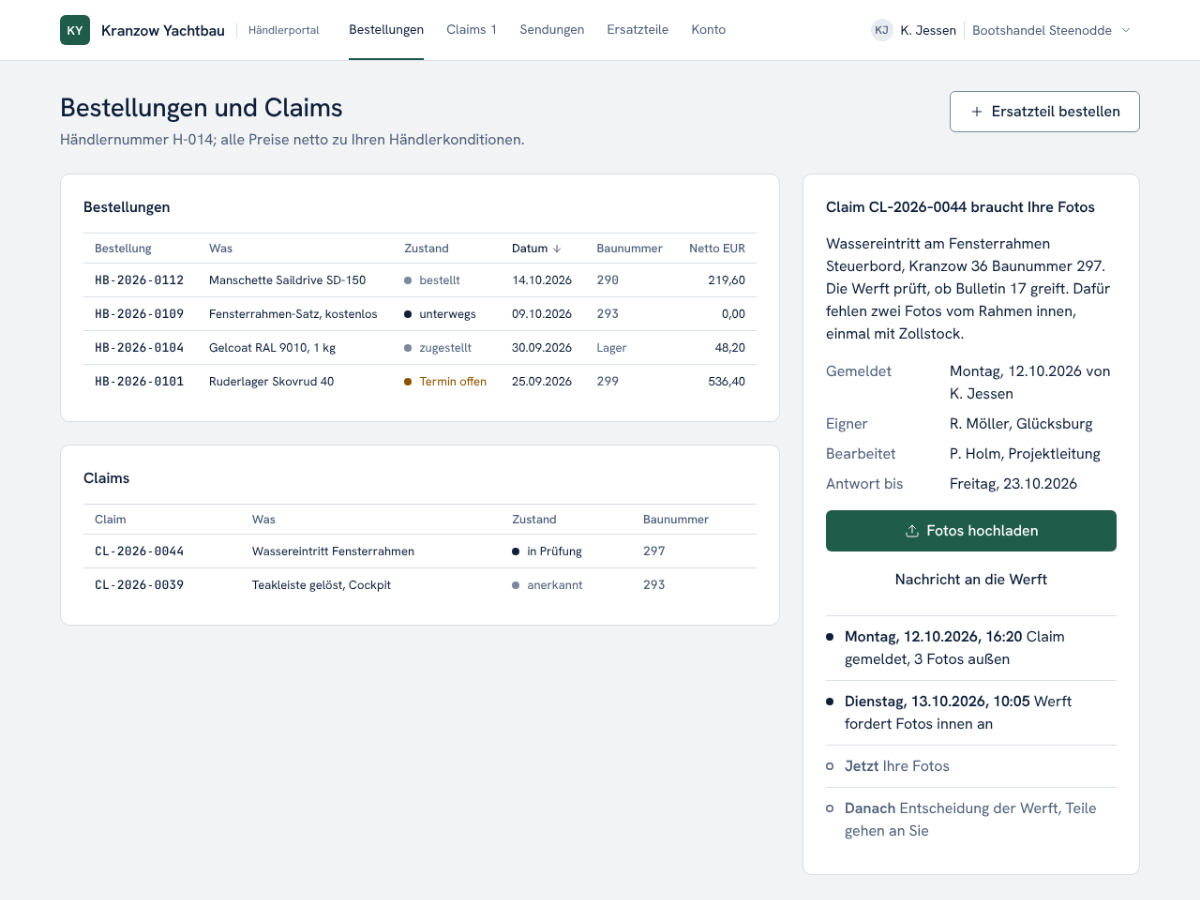Open order HB-2026-0101 Ruderlager Skovrud

tap(420, 381)
